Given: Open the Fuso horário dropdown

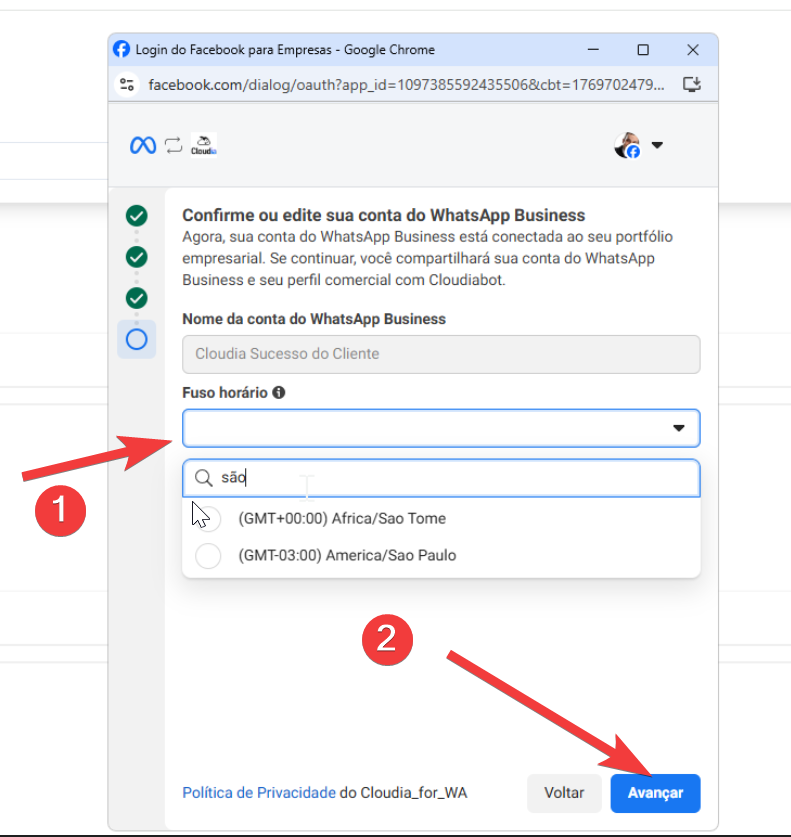Looking at the screenshot, I should pyautogui.click(x=441, y=428).
